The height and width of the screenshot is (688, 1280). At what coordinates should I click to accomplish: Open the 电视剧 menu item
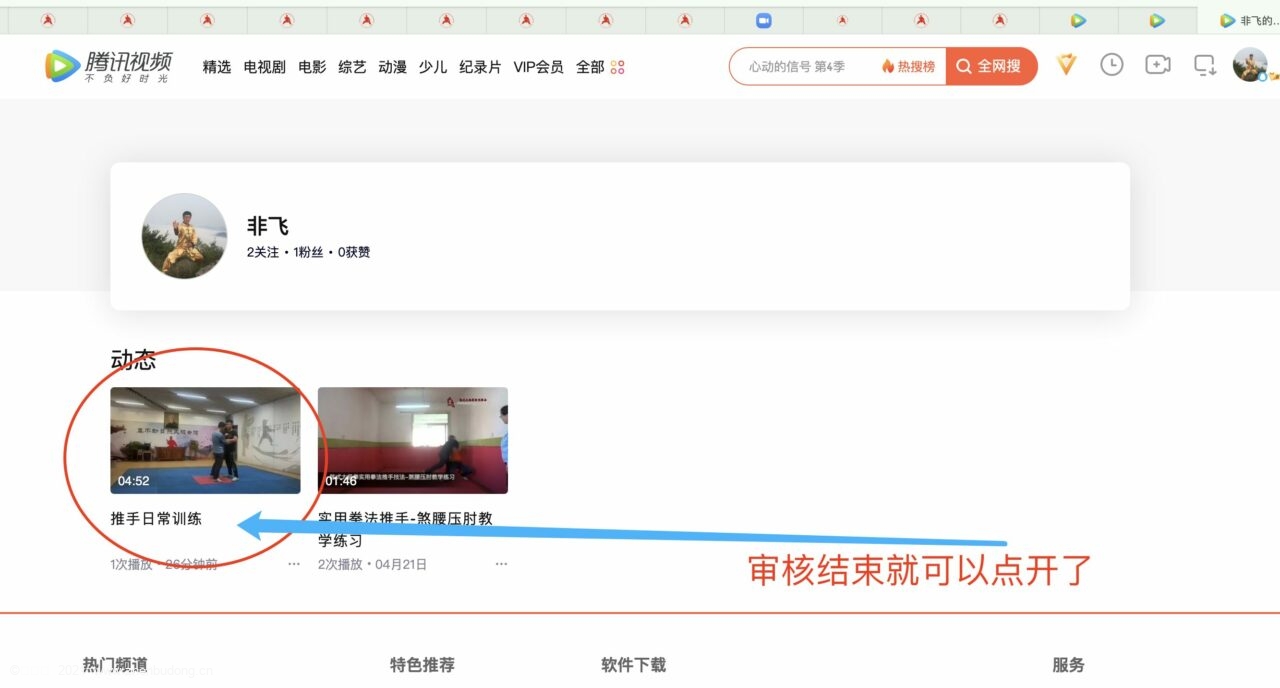[x=264, y=67]
